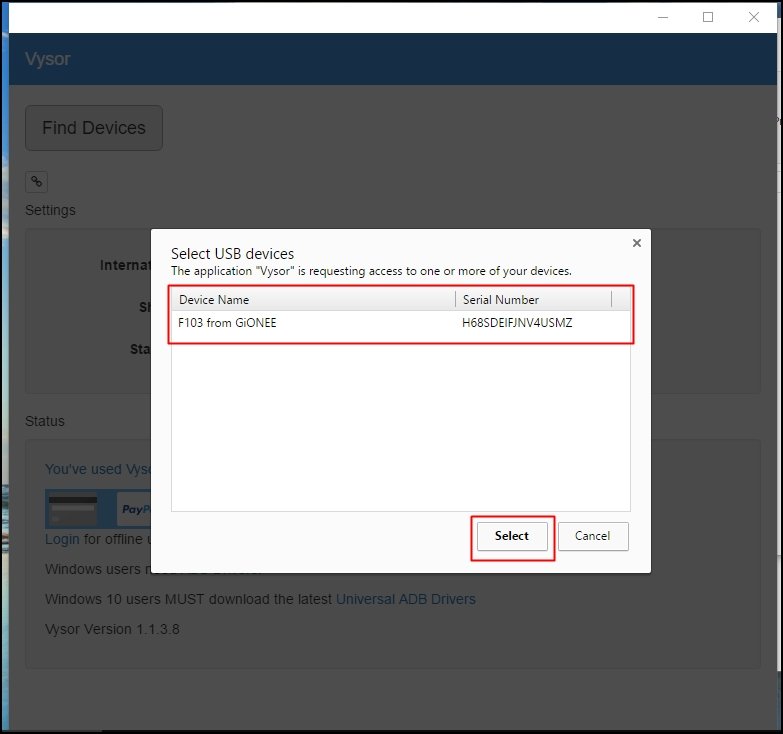Click serial number H68SDEIFJNV4USMZ cell
783x734 pixels.
(x=517, y=323)
